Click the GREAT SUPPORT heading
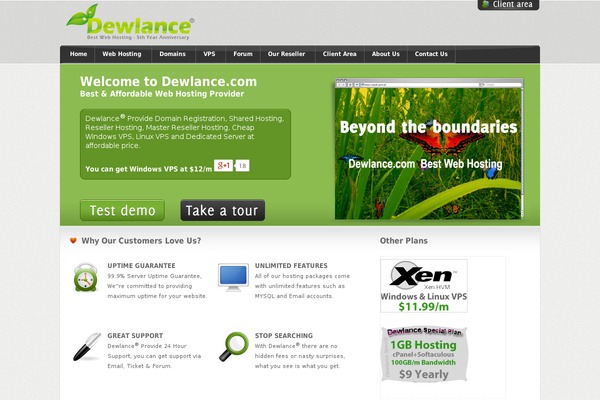 [x=135, y=336]
